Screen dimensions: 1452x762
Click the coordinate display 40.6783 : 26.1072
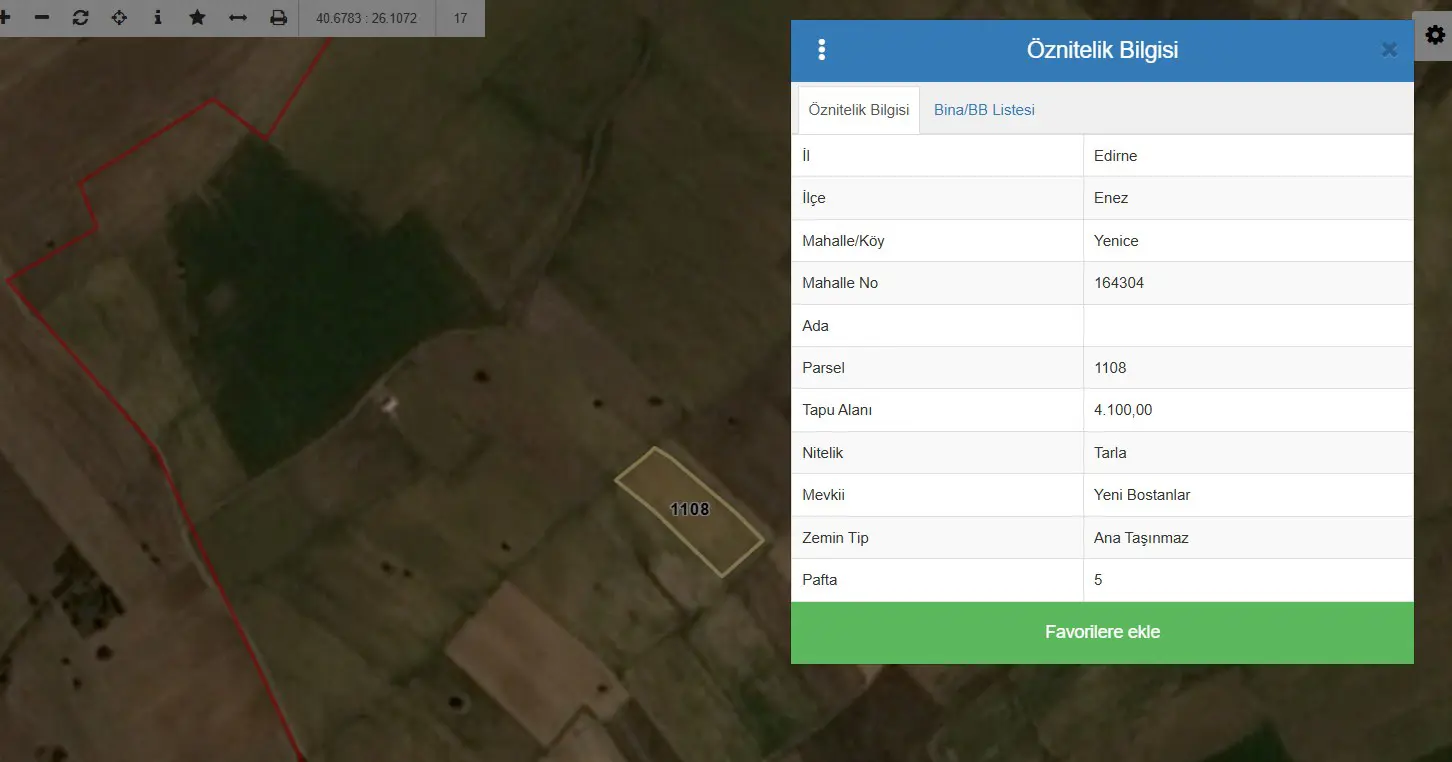tap(367, 18)
